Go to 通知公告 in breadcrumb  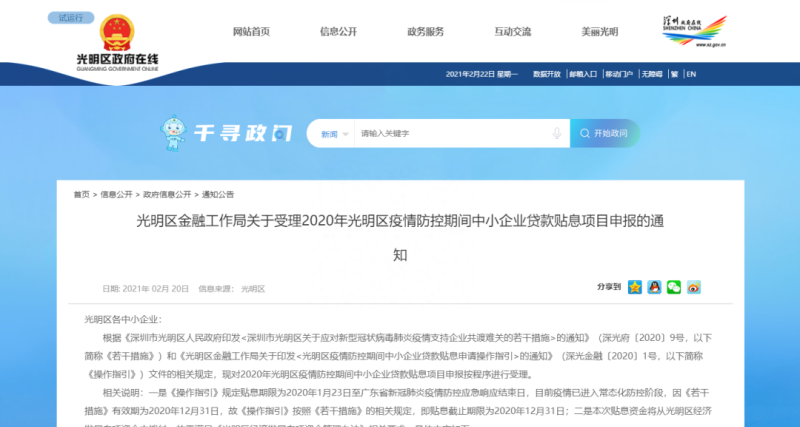click(x=218, y=194)
